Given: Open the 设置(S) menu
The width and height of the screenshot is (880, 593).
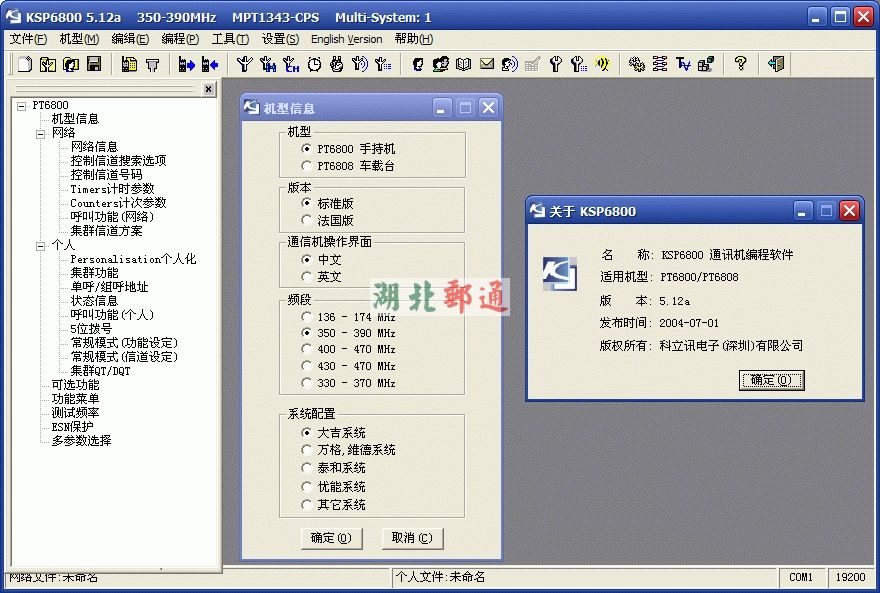Looking at the screenshot, I should (280, 39).
